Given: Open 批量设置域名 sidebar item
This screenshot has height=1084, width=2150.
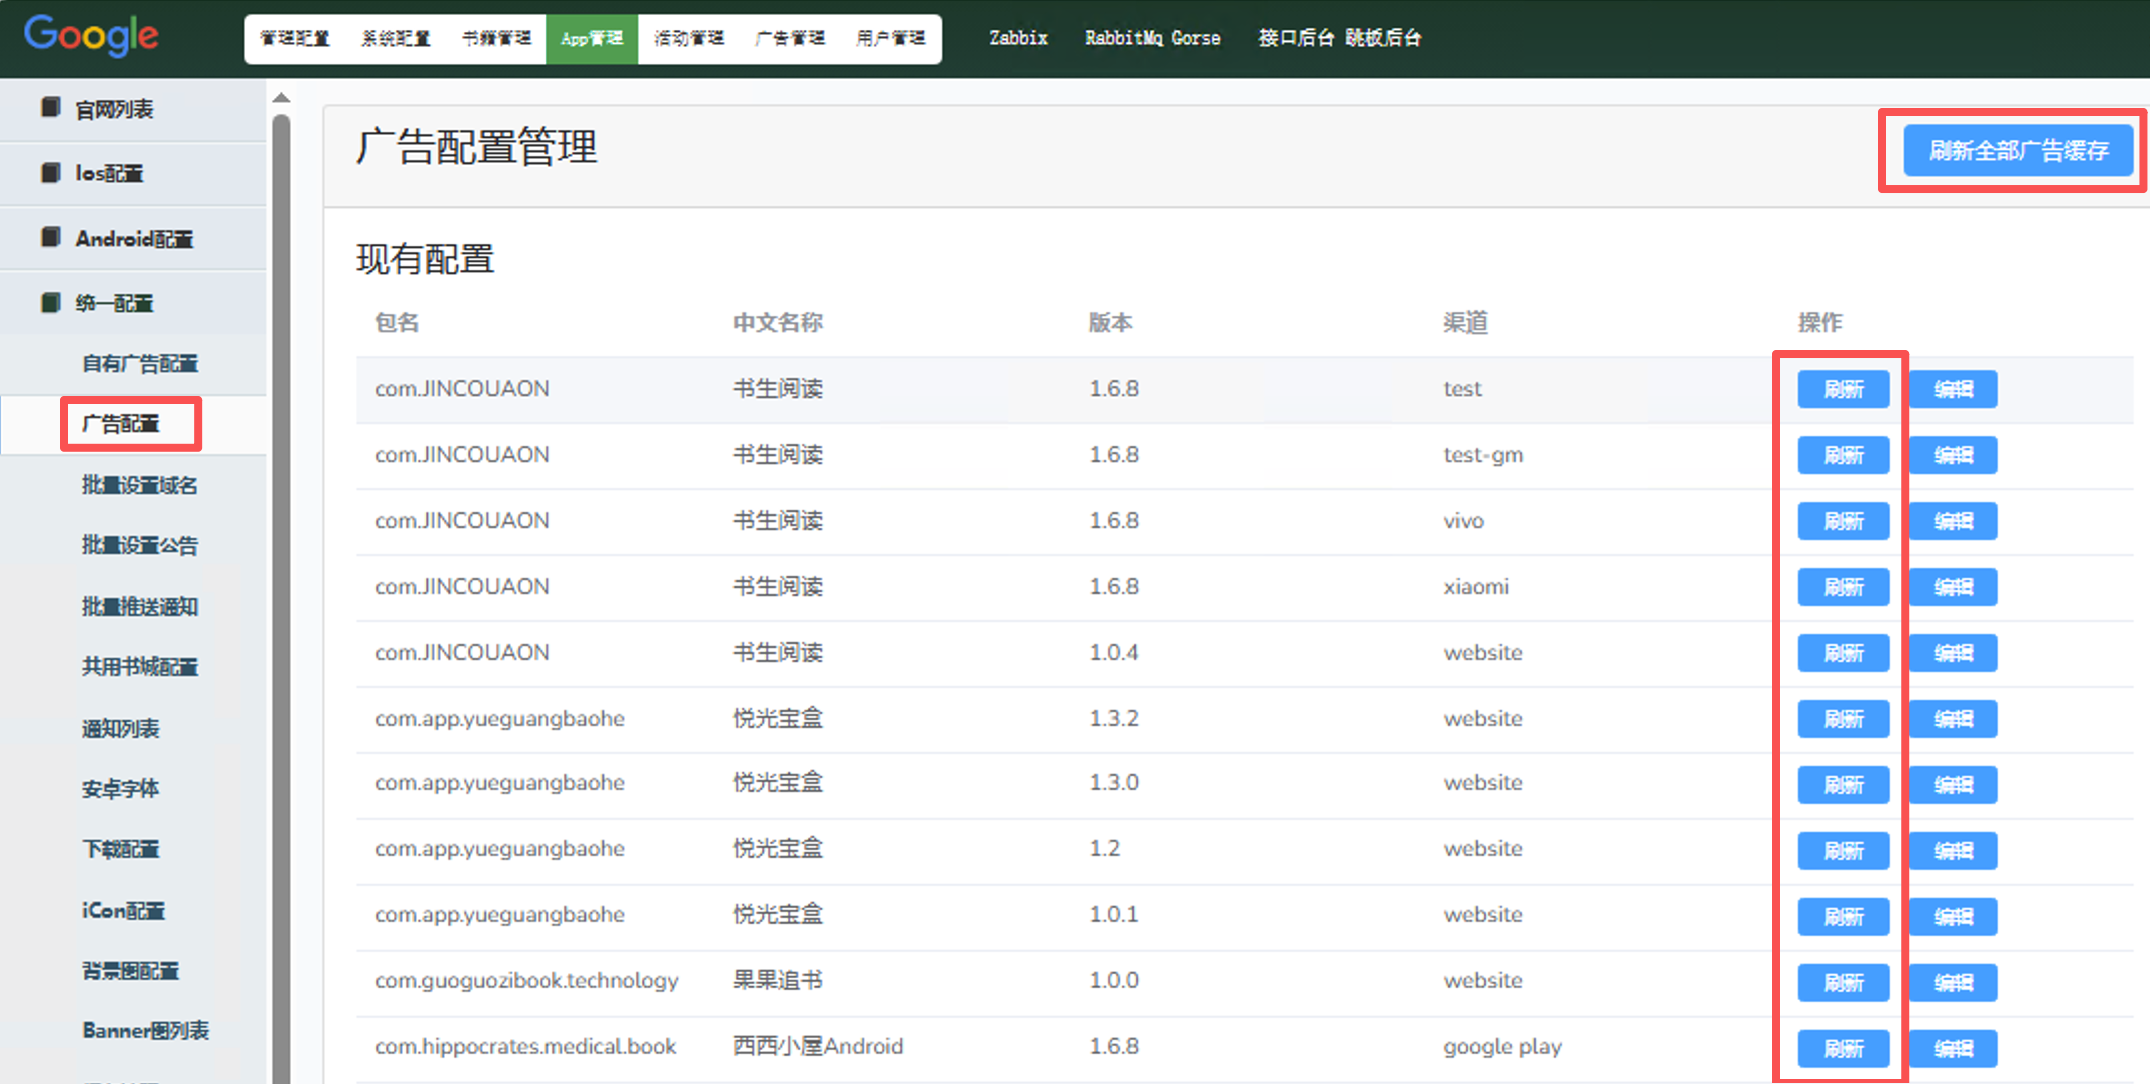Looking at the screenshot, I should click(x=139, y=485).
